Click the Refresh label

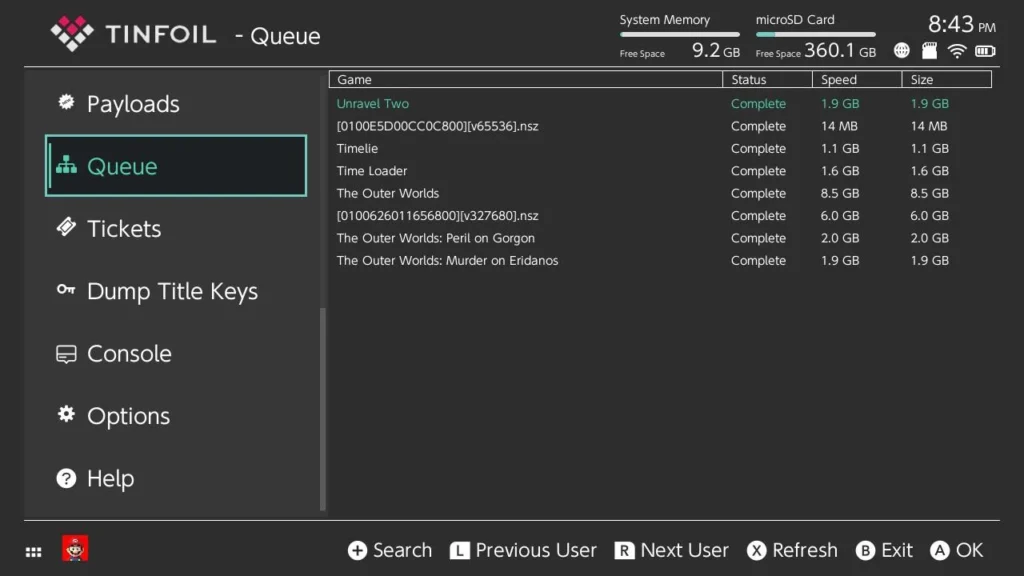(805, 551)
